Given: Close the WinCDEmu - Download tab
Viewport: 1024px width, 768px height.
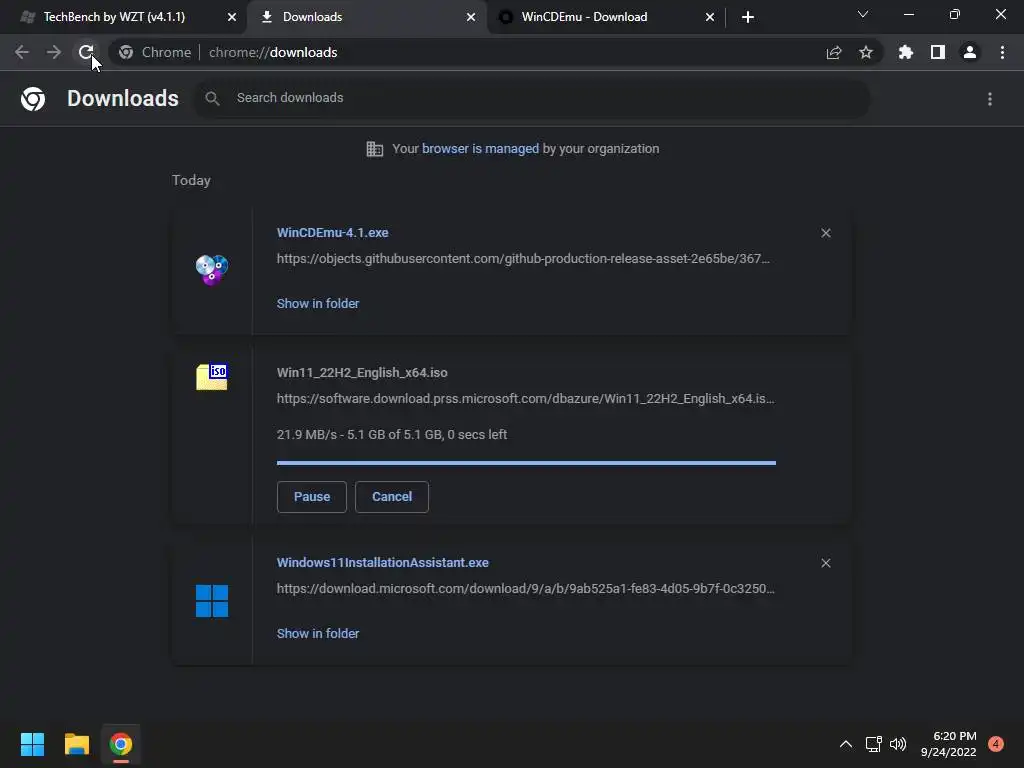Looking at the screenshot, I should 710,17.
